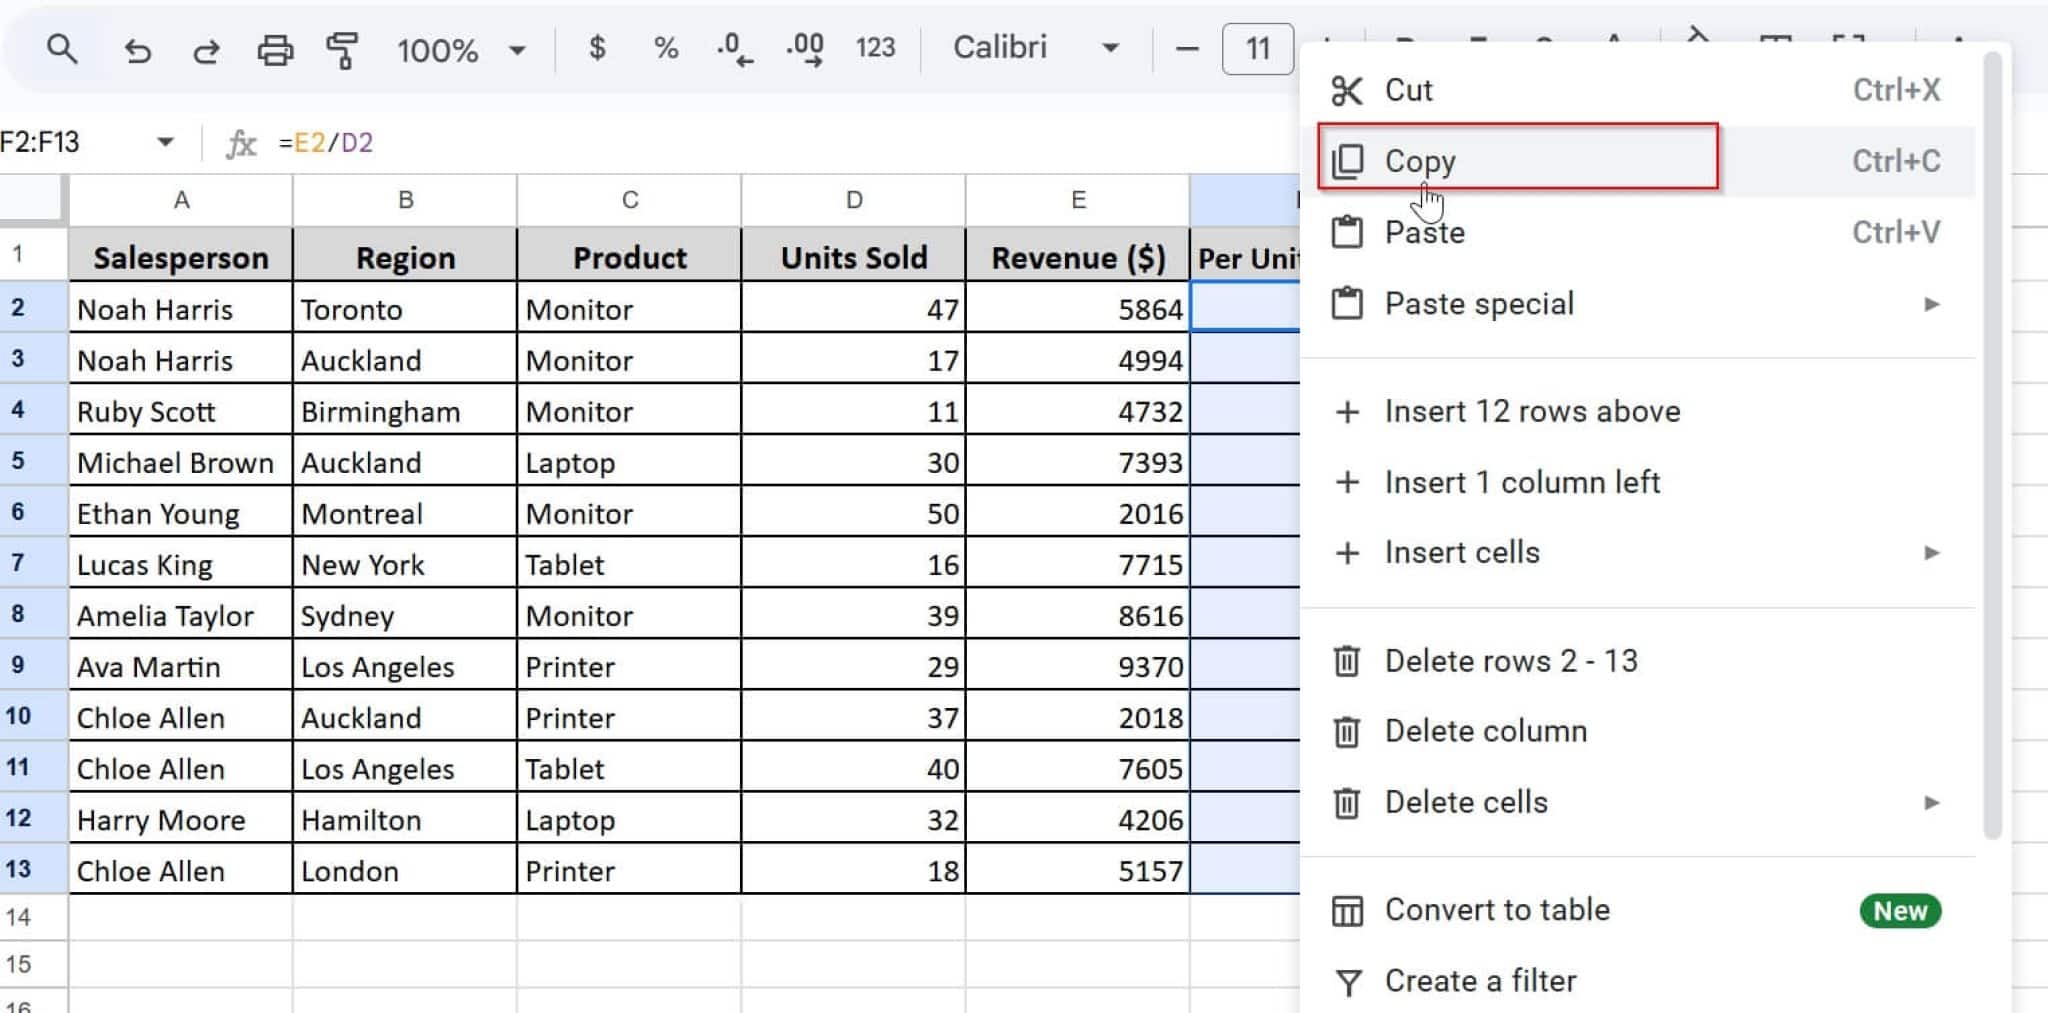Select the Paint format tool

343,48
